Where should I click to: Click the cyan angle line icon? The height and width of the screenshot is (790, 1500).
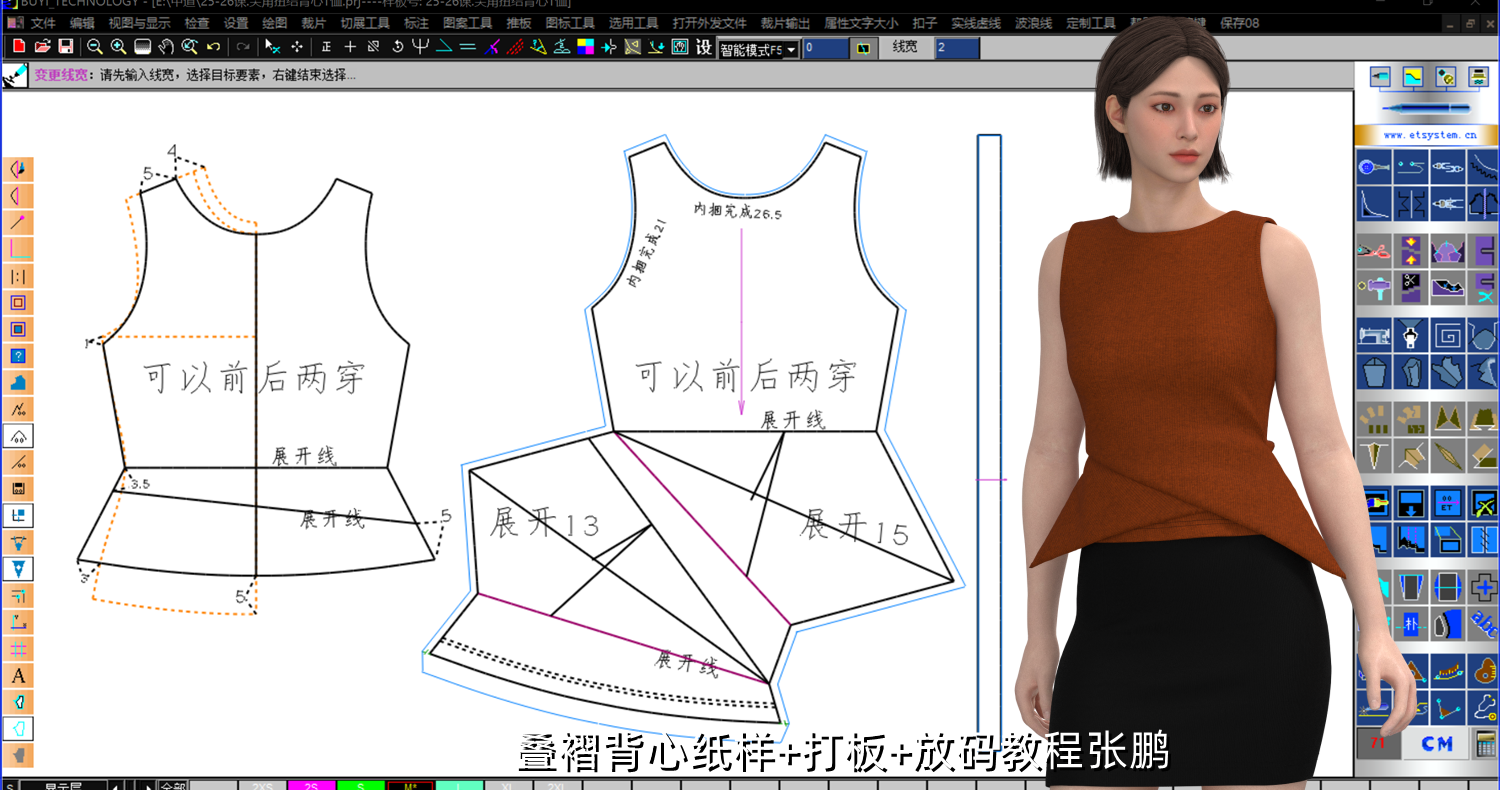444,46
